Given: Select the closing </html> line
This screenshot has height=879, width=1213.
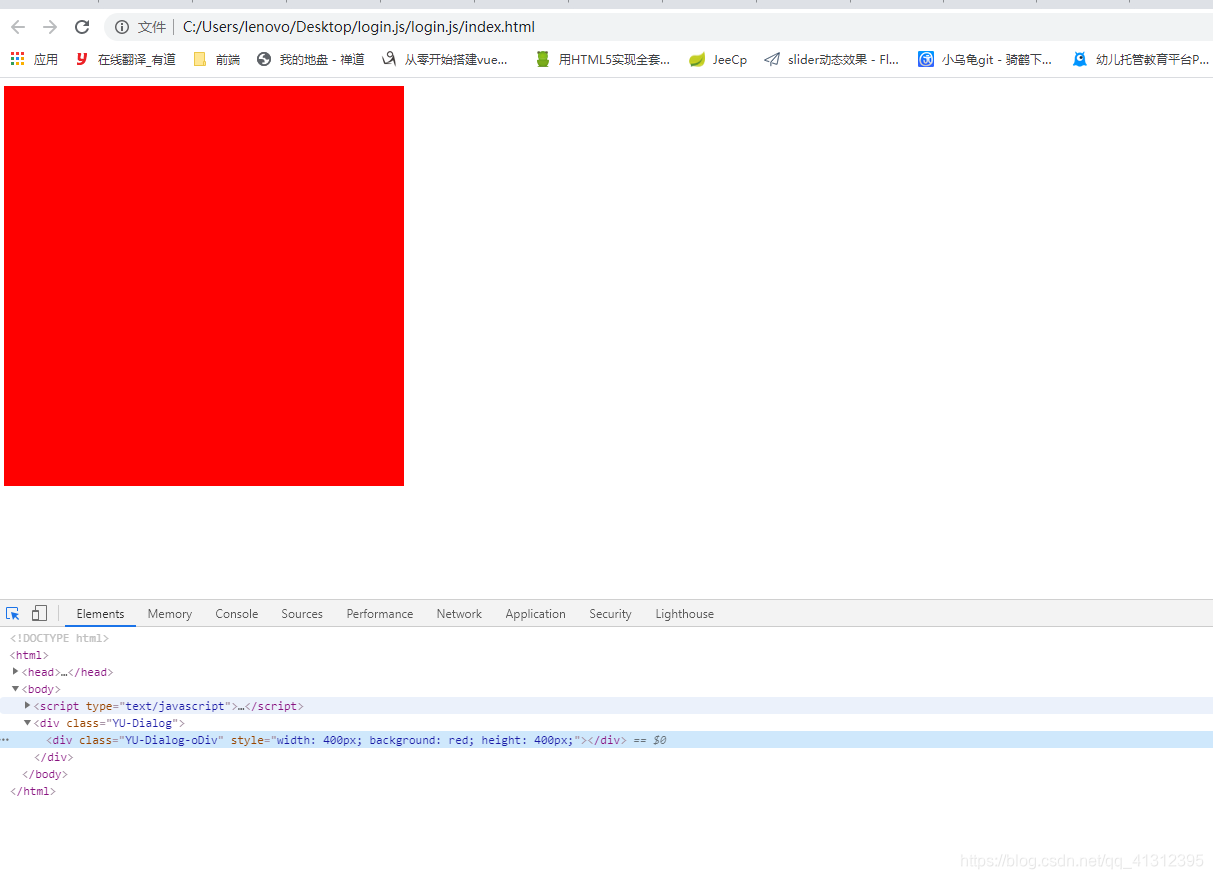Looking at the screenshot, I should (33, 791).
